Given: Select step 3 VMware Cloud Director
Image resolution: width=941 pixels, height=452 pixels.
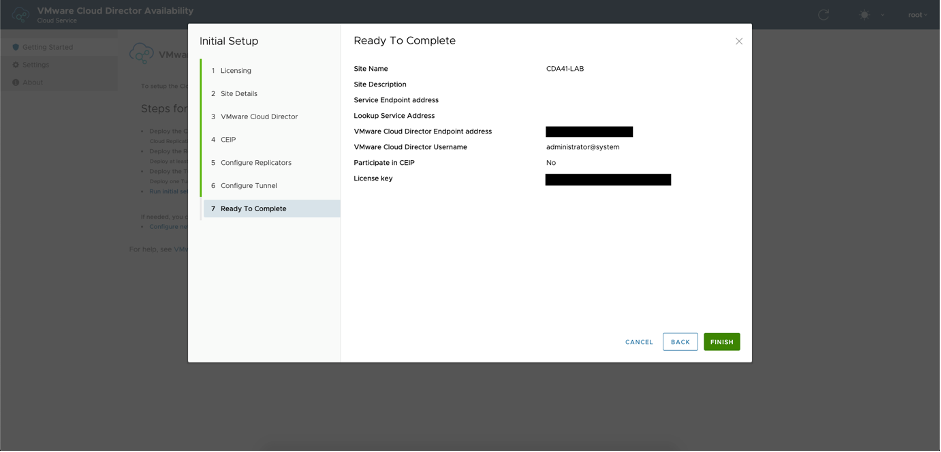Looking at the screenshot, I should pyautogui.click(x=258, y=117).
